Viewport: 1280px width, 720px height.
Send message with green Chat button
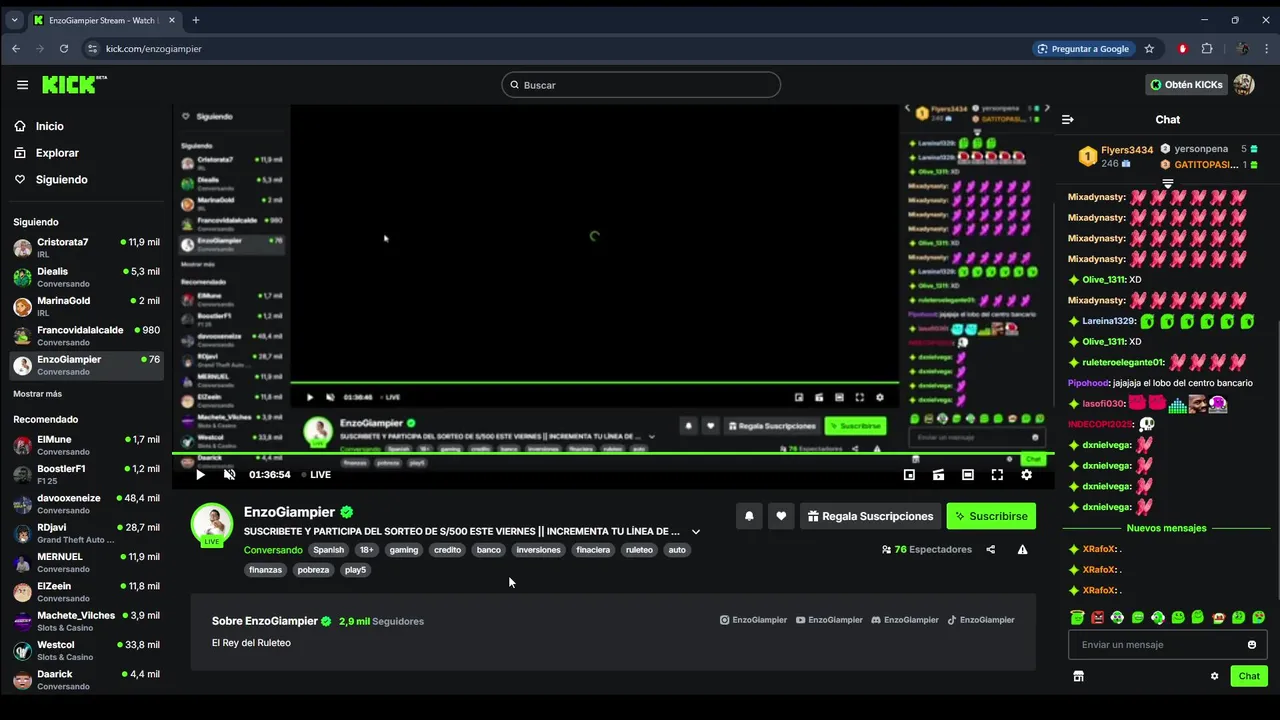click(1249, 676)
